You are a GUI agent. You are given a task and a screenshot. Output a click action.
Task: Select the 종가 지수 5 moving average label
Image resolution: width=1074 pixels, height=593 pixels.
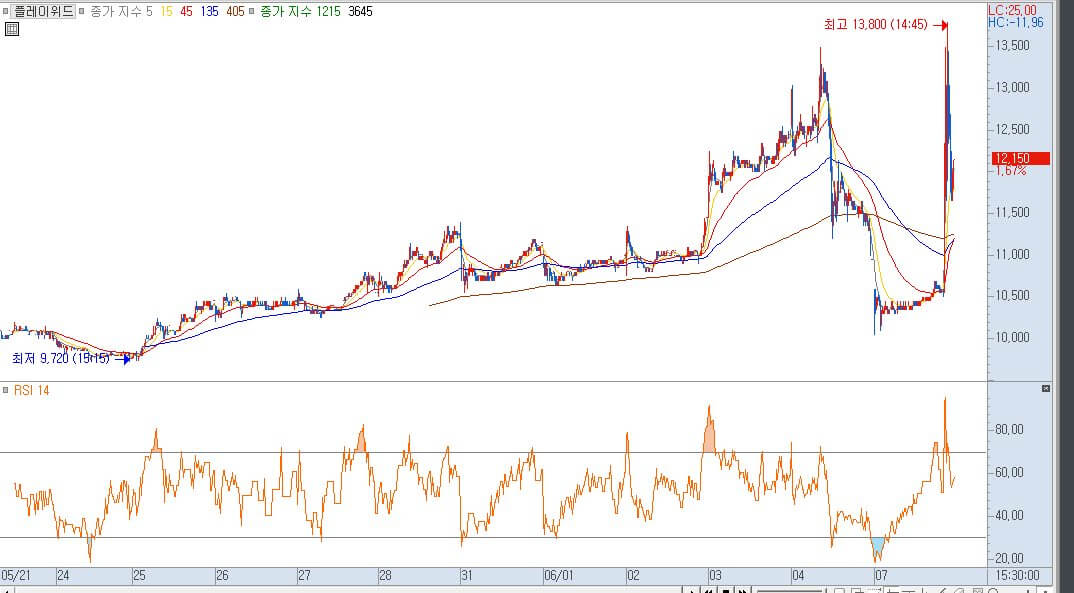pyautogui.click(x=121, y=11)
